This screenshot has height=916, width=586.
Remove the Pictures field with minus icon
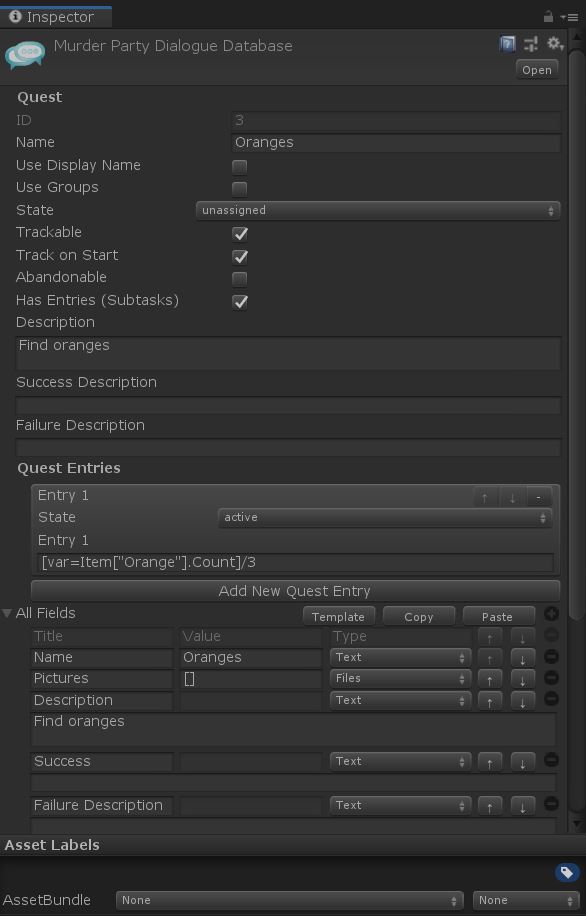tap(551, 678)
